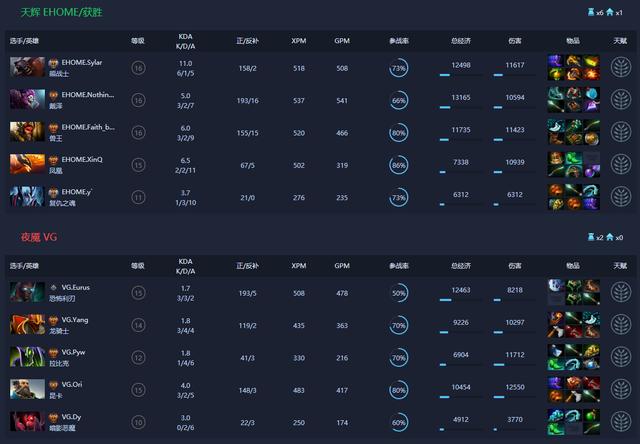The image size is (640, 444).
Task: Click the team badge icon beside VG.Ori
Action: pyautogui.click(x=53, y=385)
